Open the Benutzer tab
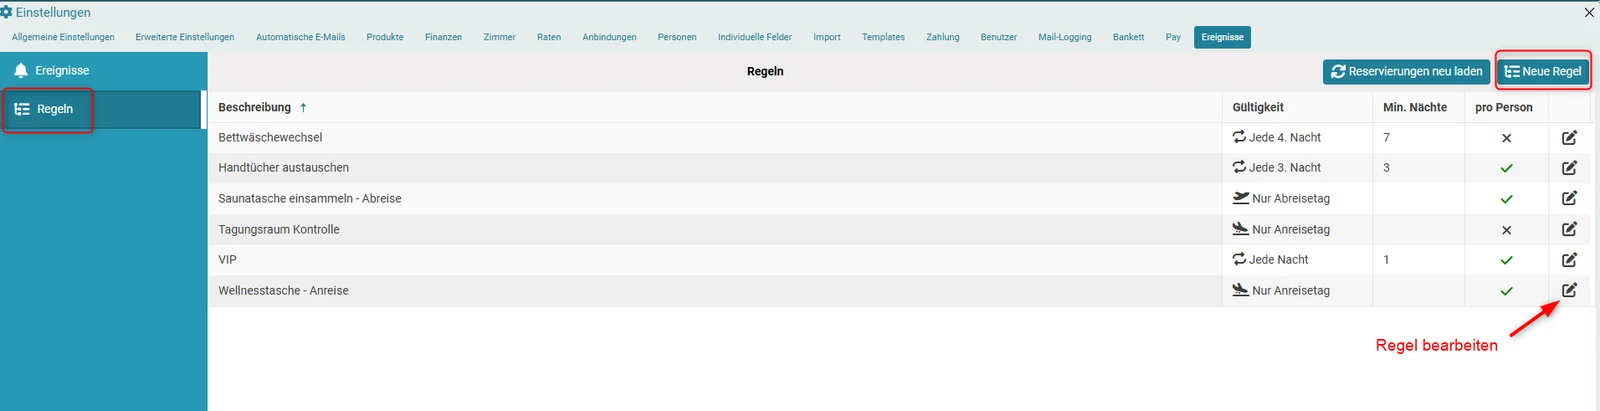The height and width of the screenshot is (411, 1600). [998, 37]
